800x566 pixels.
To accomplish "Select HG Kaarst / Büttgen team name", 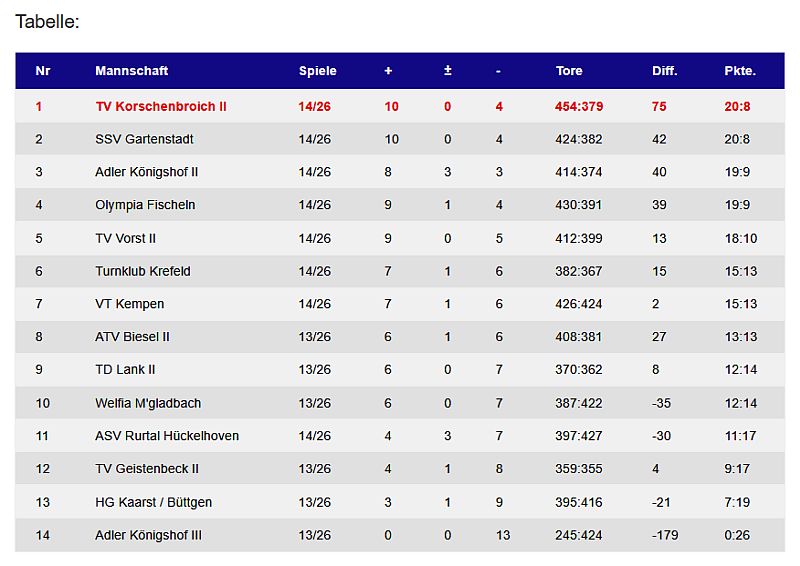I will (x=153, y=502).
